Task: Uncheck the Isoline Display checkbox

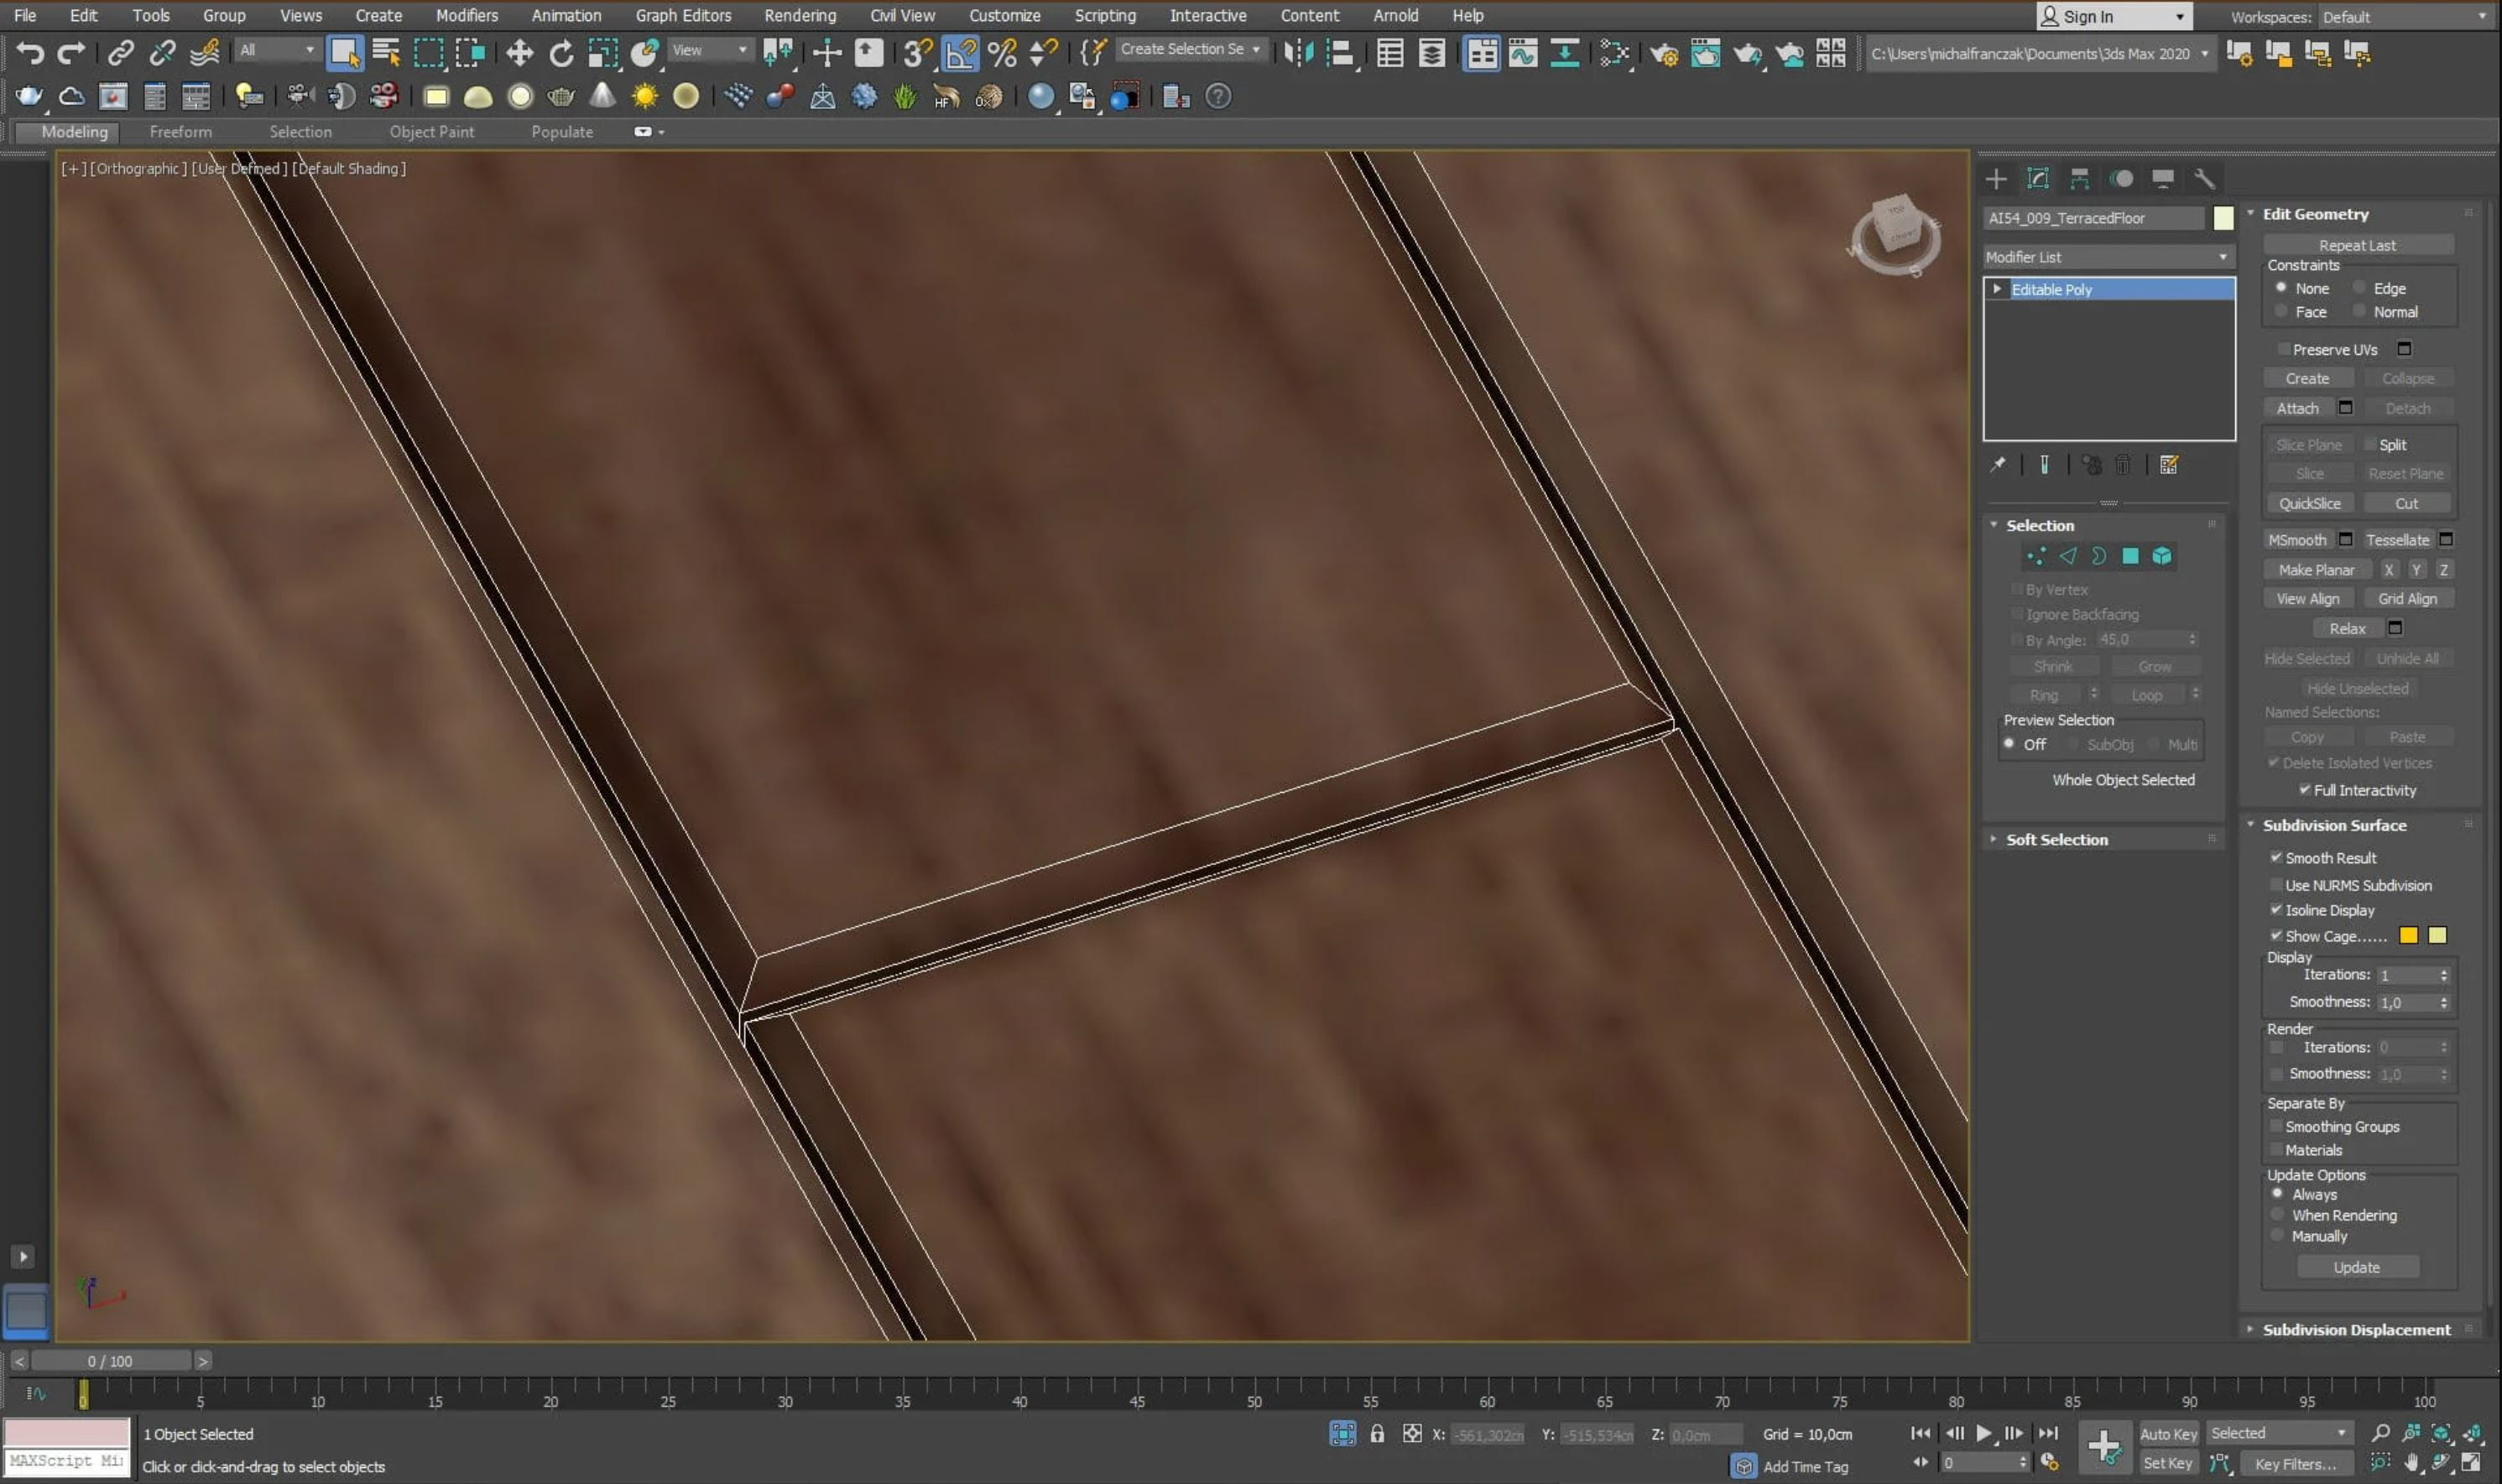Action: click(2276, 910)
